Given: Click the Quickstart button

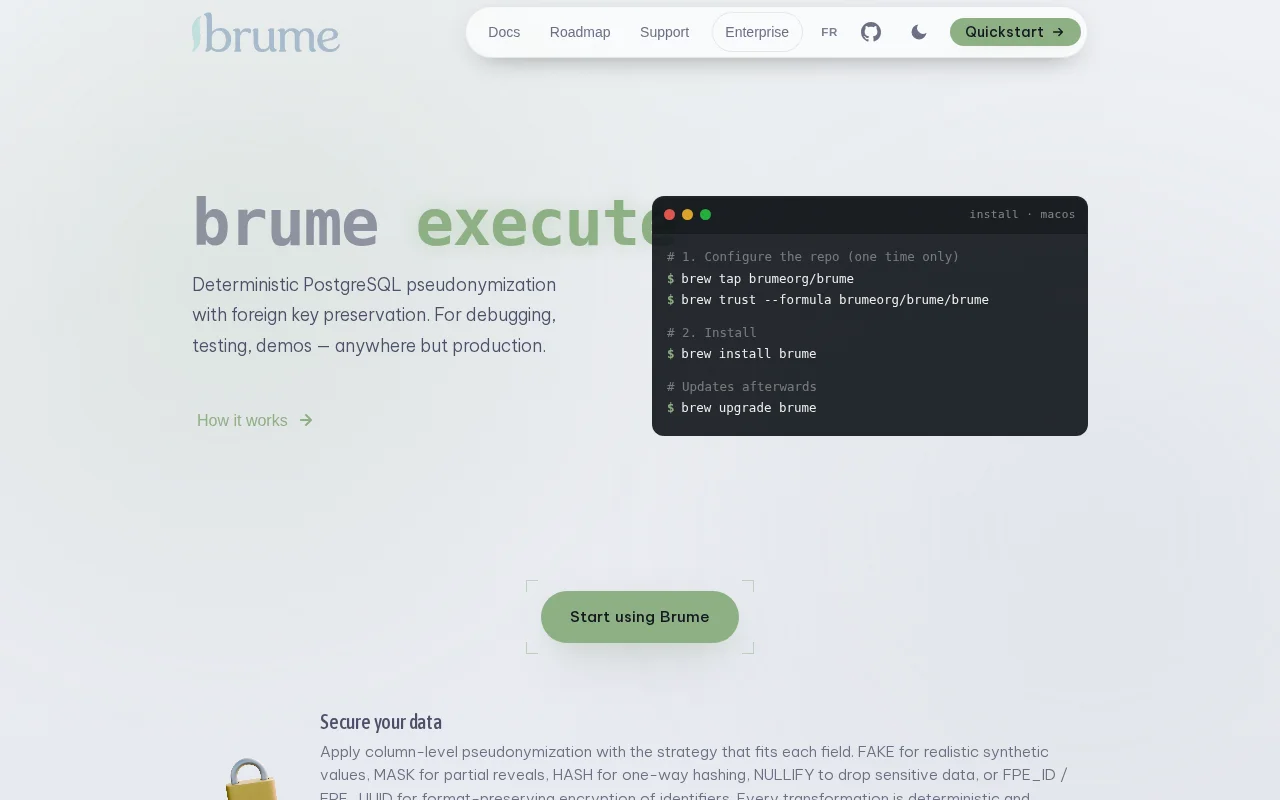Looking at the screenshot, I should [x=1015, y=32].
